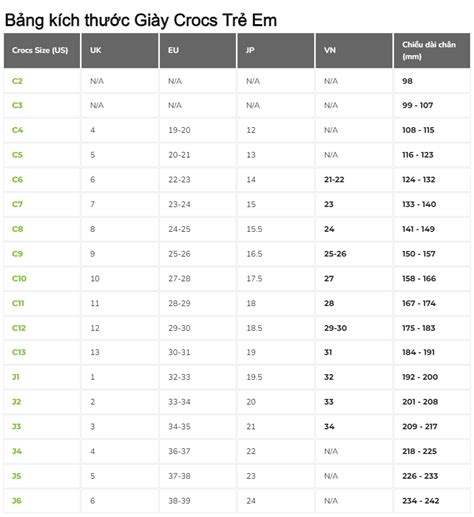
Task: Click the green J1 size label
Action: click(x=16, y=377)
